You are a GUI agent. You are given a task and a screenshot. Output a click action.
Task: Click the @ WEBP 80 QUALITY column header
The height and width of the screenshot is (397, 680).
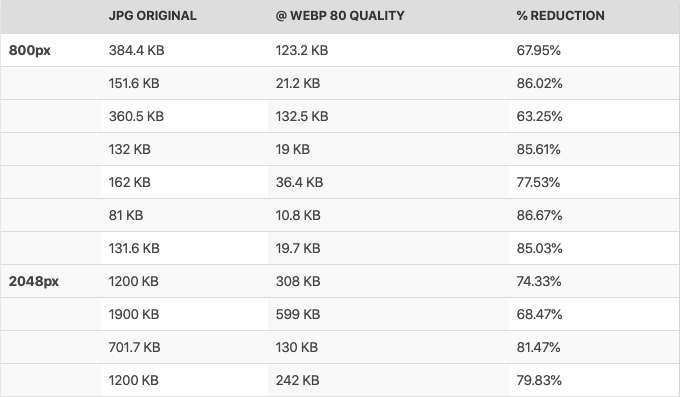(340, 16)
